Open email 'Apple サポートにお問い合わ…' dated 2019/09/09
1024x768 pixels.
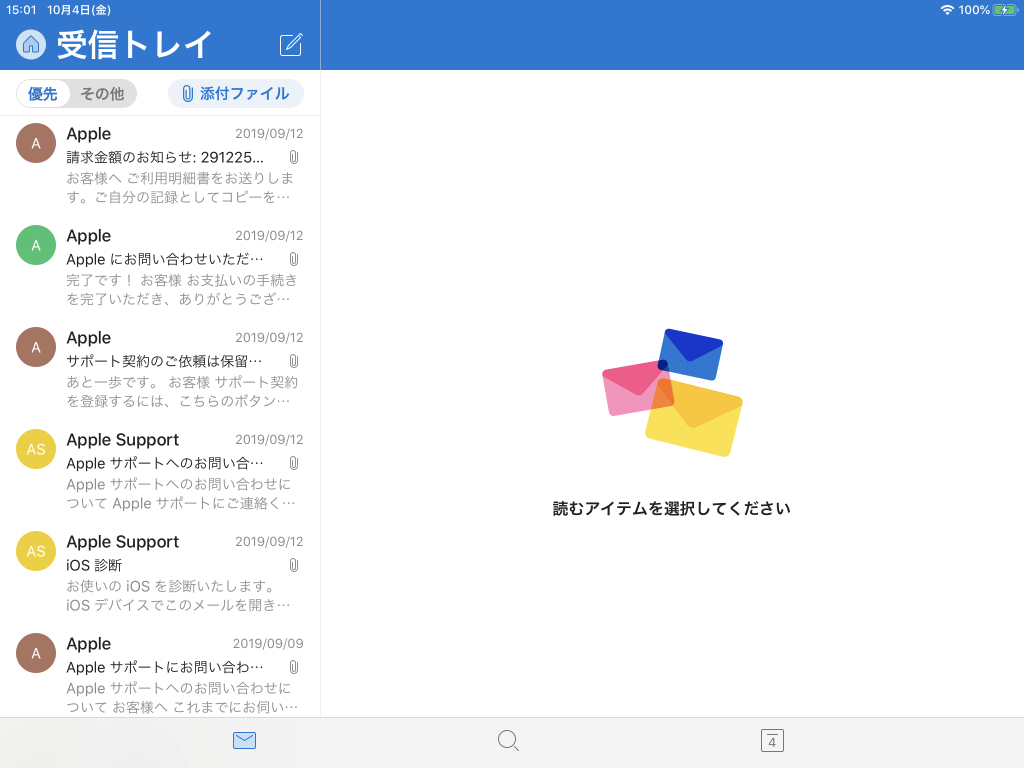(x=160, y=673)
